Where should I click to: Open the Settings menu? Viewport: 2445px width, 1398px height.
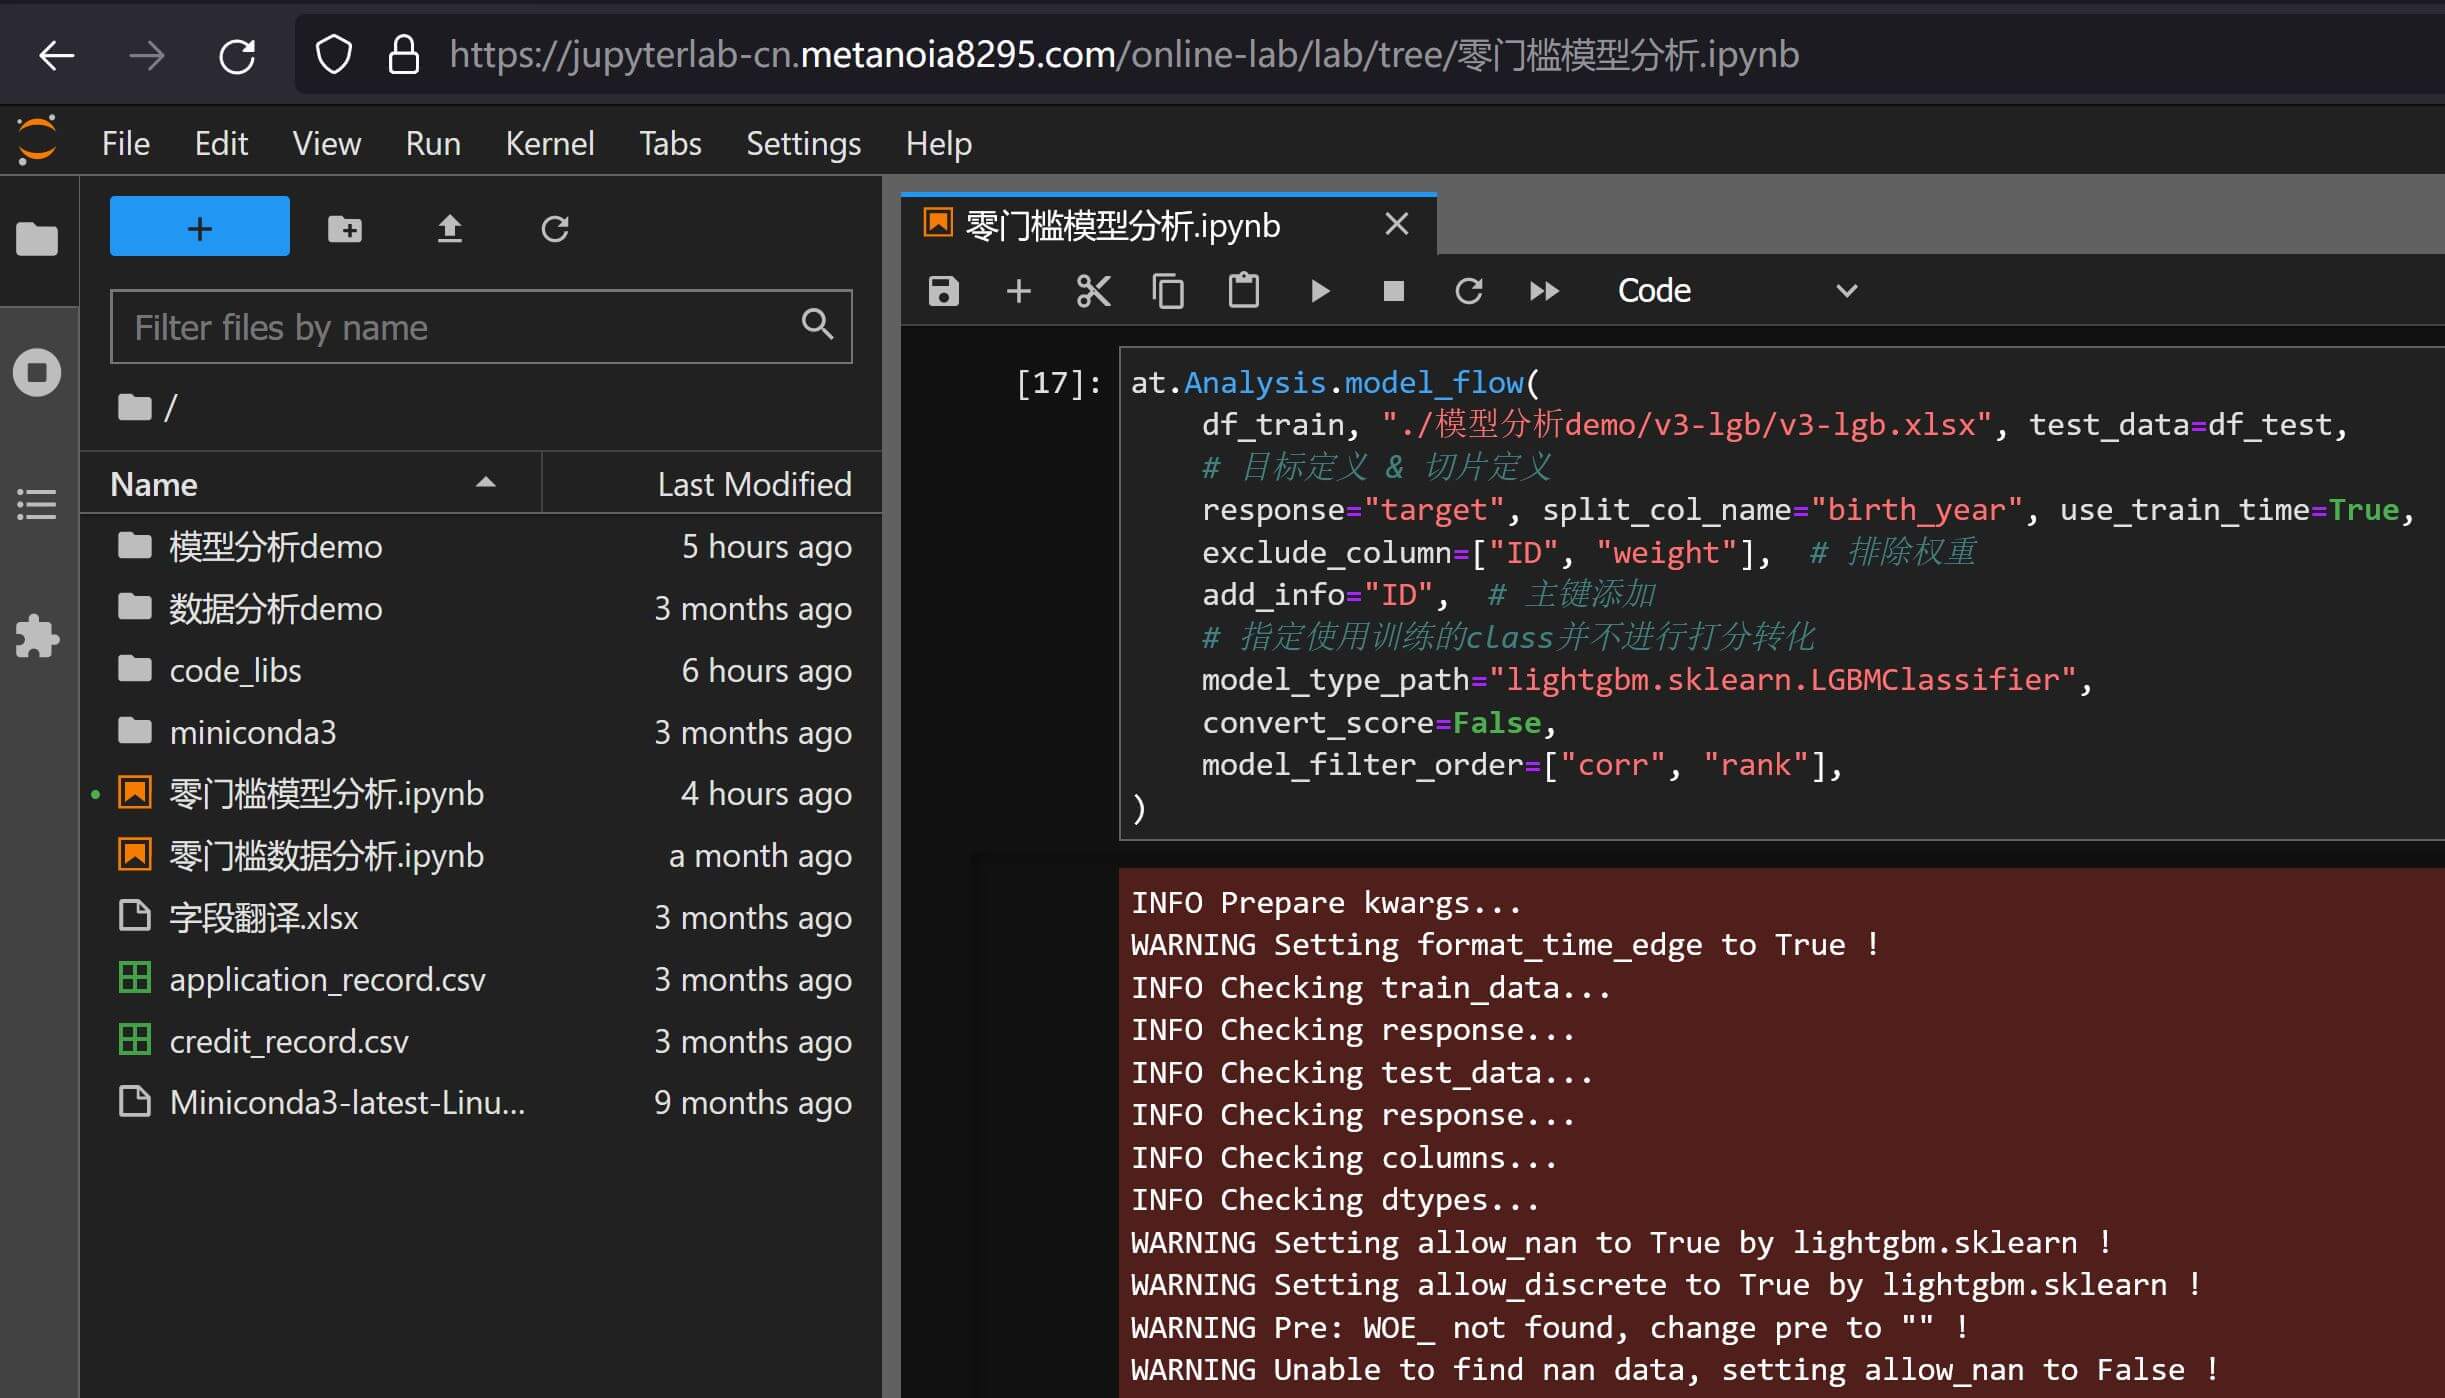802,144
